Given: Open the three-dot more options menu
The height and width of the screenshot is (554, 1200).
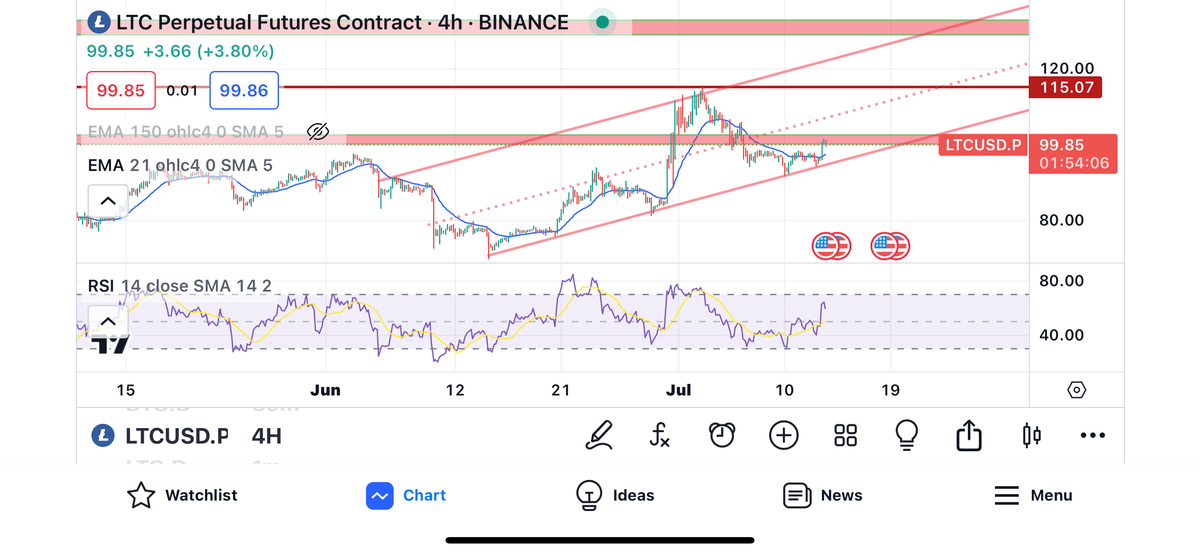Looking at the screenshot, I should tap(1093, 435).
